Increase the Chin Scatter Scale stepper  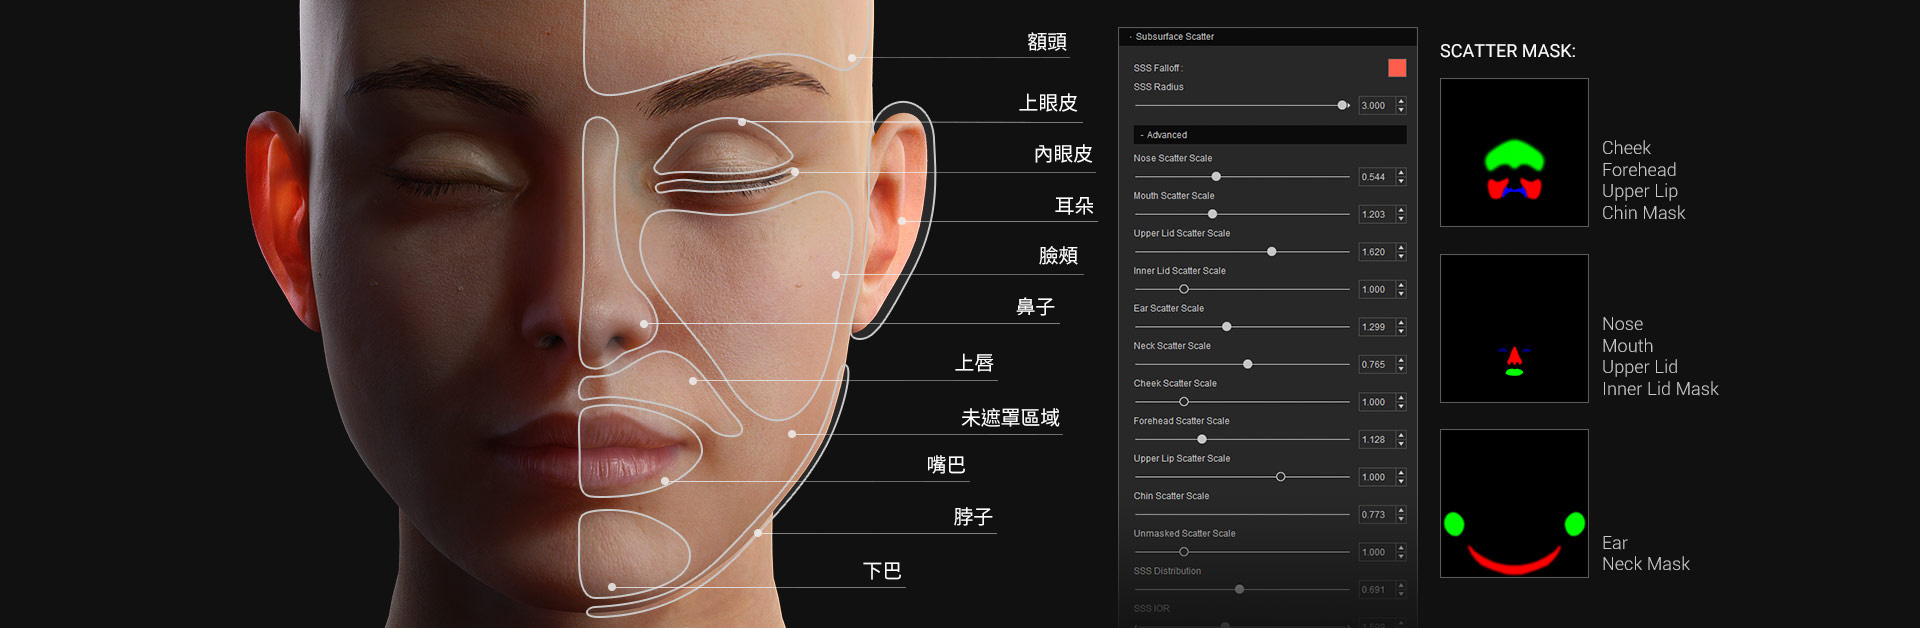[1401, 510]
